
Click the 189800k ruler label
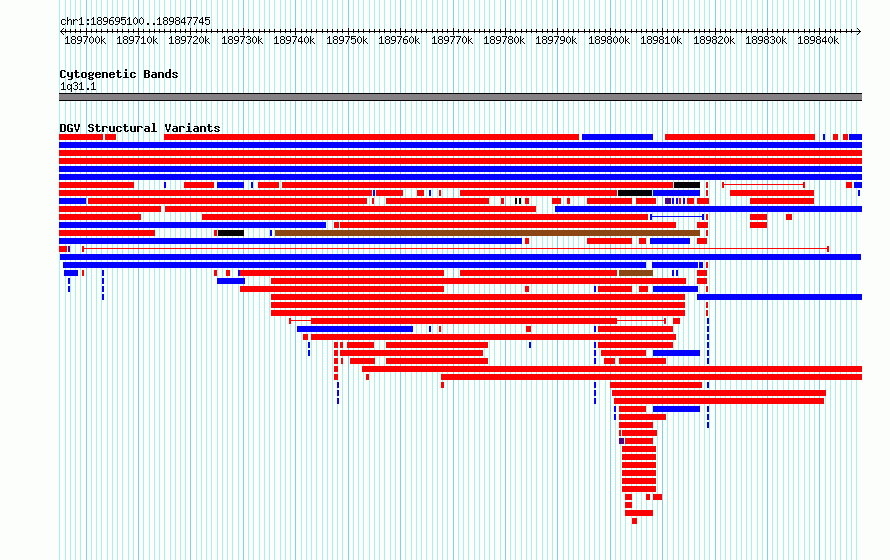609,40
